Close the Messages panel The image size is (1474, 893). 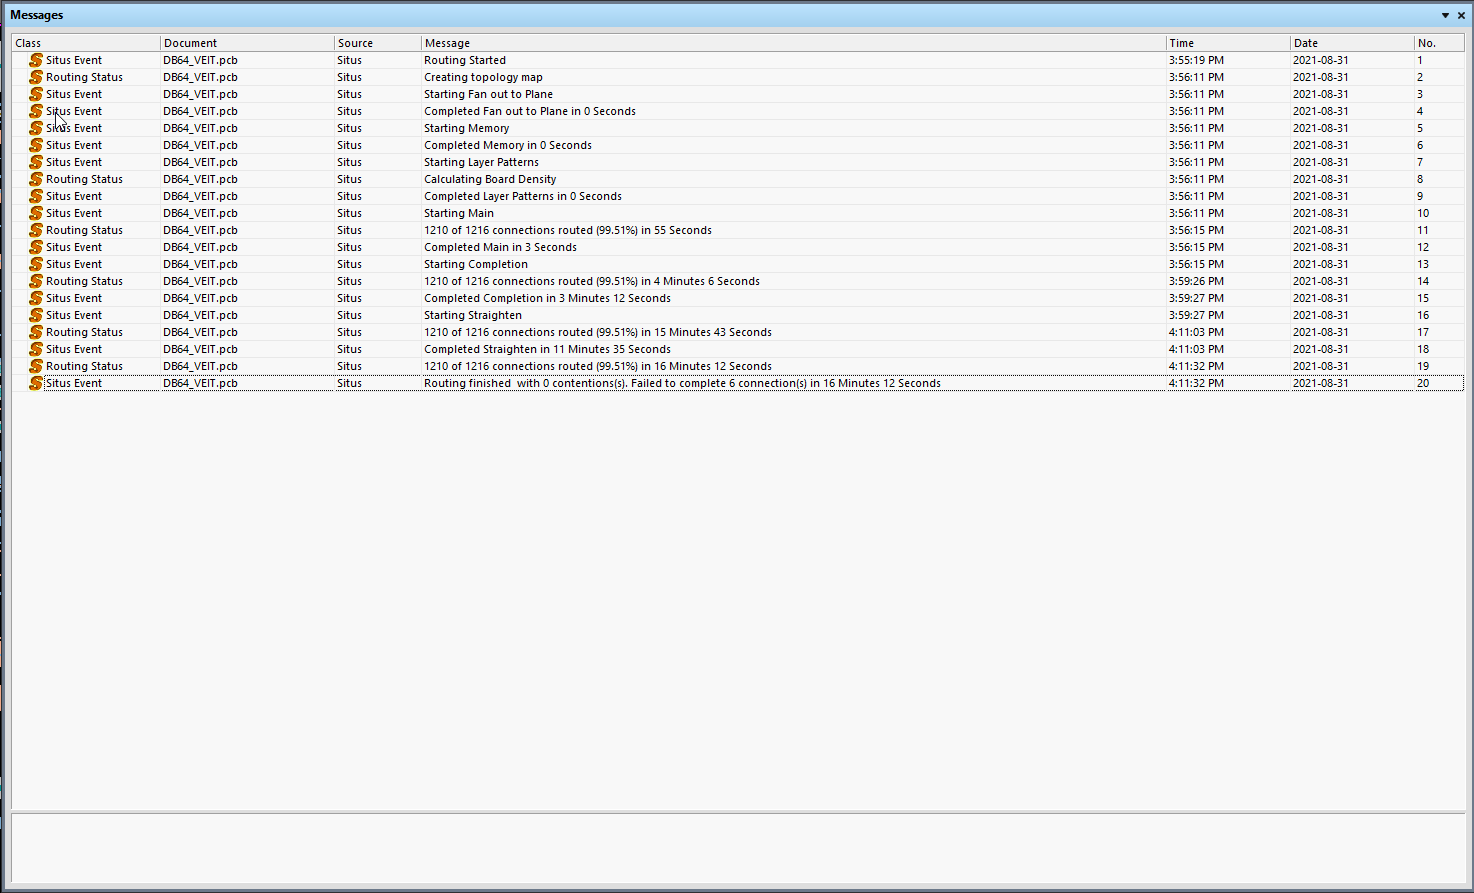click(1461, 15)
